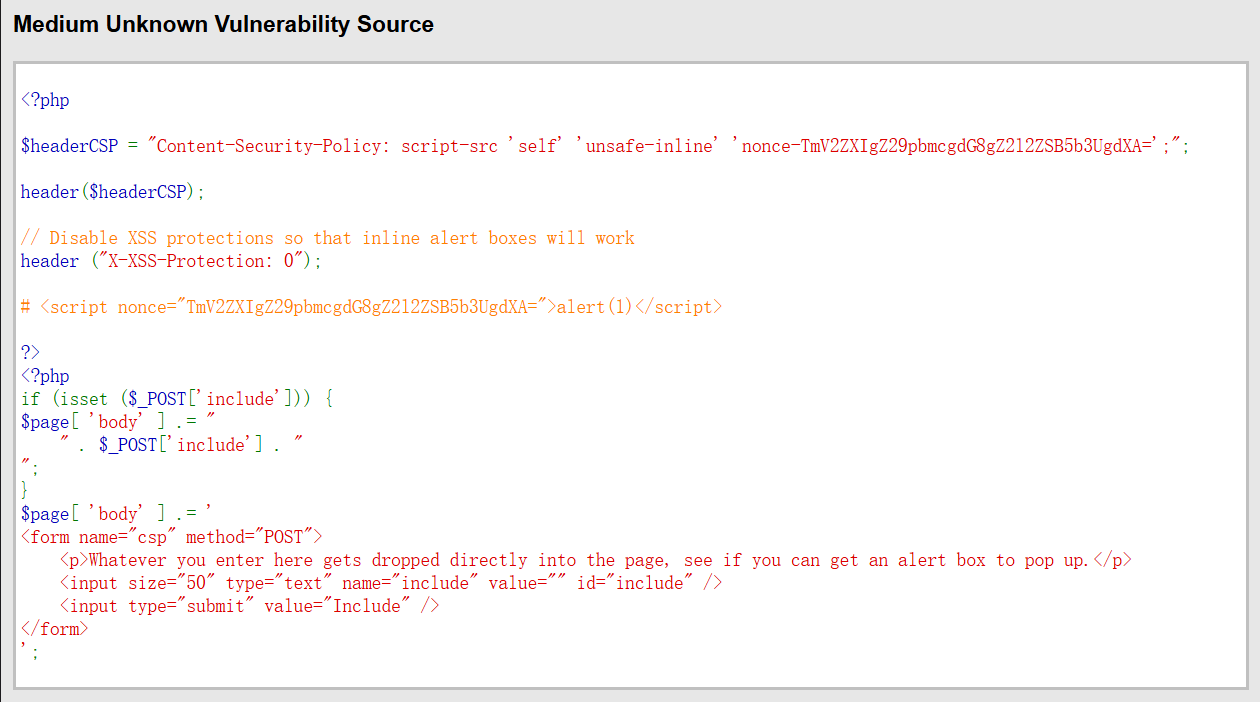Click the submit input value="Include" code line
Screen dimensions: 1260x702
(249, 606)
